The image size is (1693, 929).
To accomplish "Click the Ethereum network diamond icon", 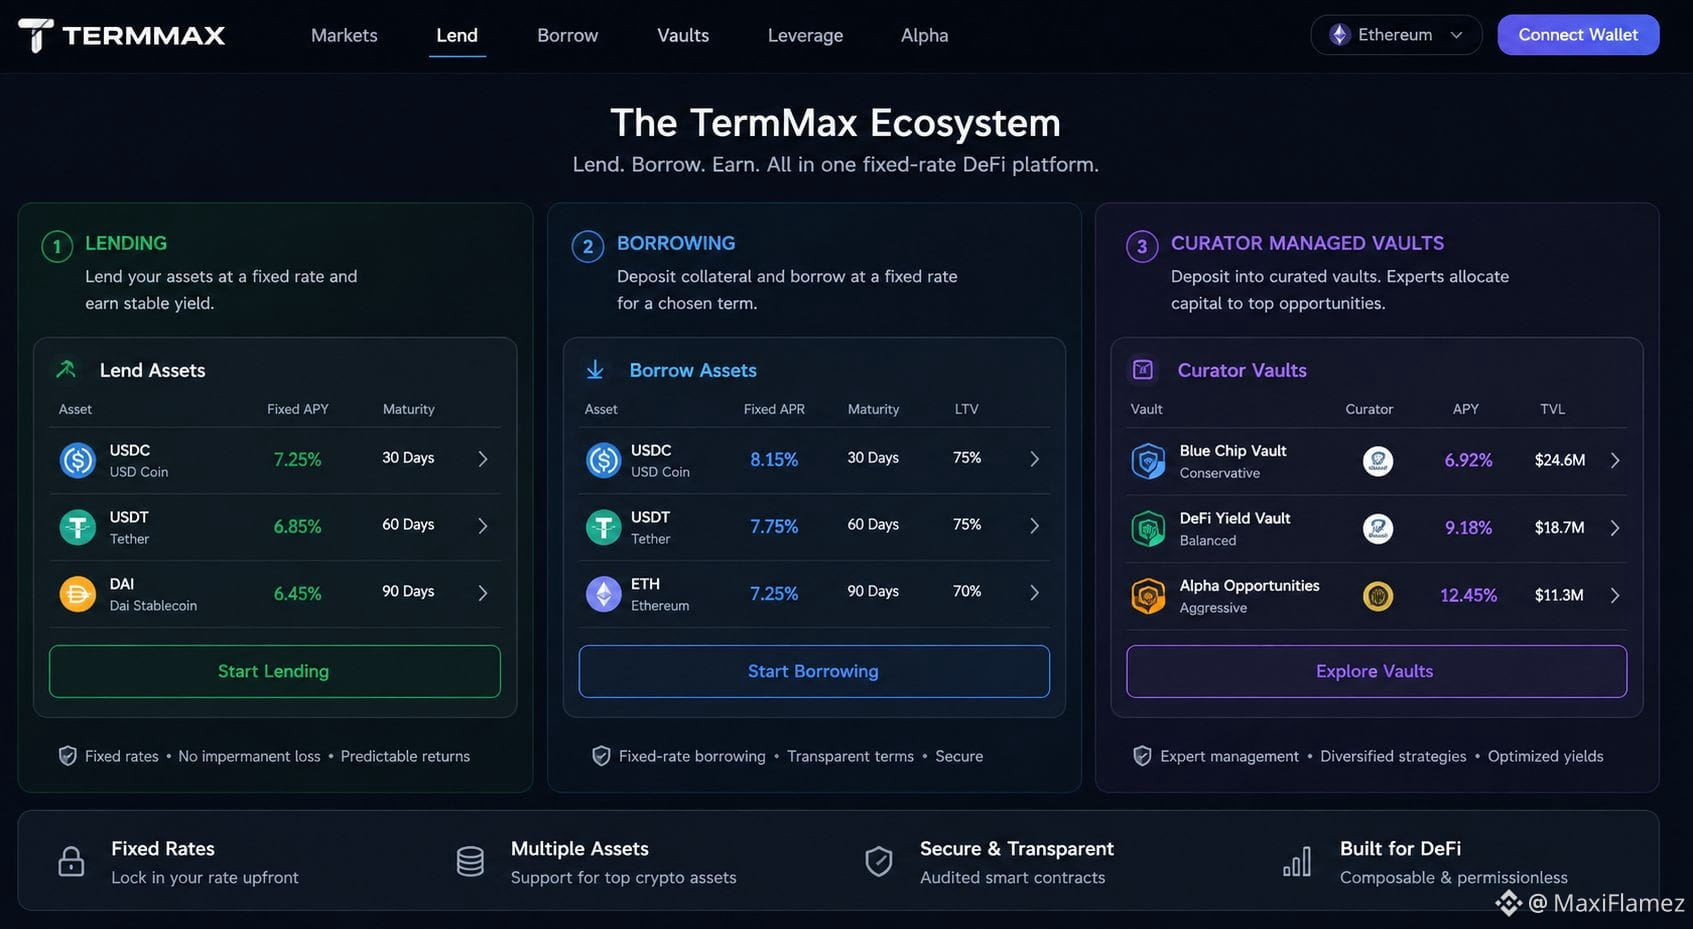I will pos(1339,35).
